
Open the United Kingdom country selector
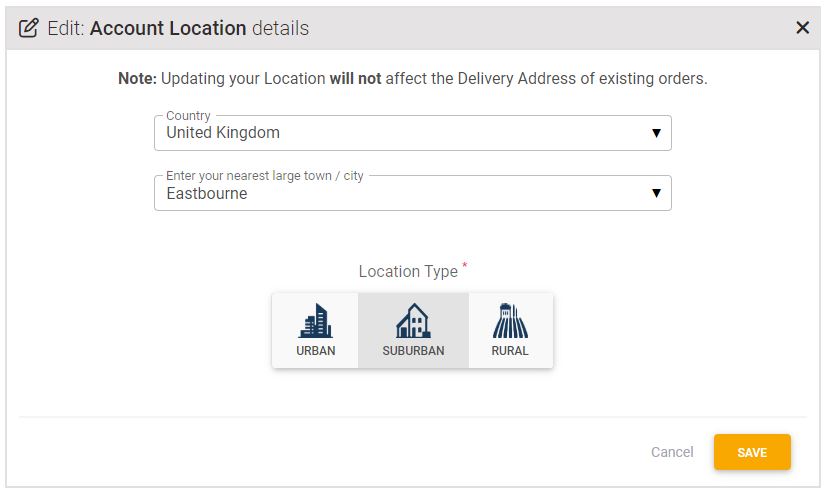[412, 133]
